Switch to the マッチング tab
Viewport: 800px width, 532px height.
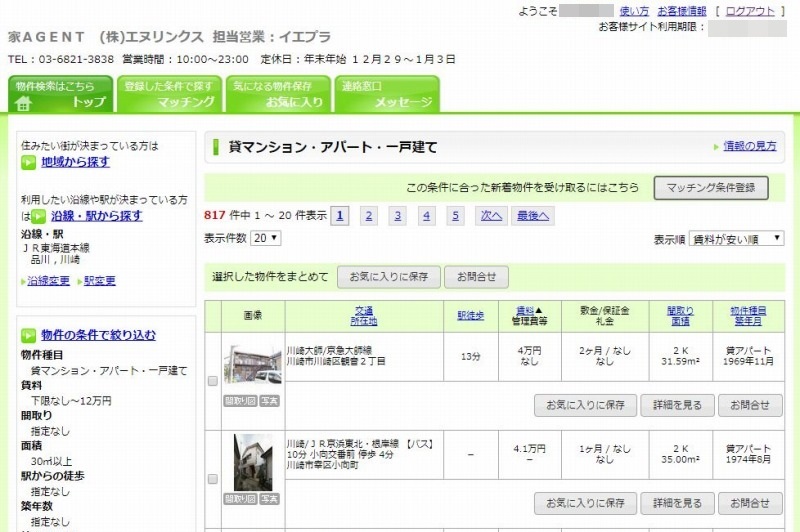169,94
